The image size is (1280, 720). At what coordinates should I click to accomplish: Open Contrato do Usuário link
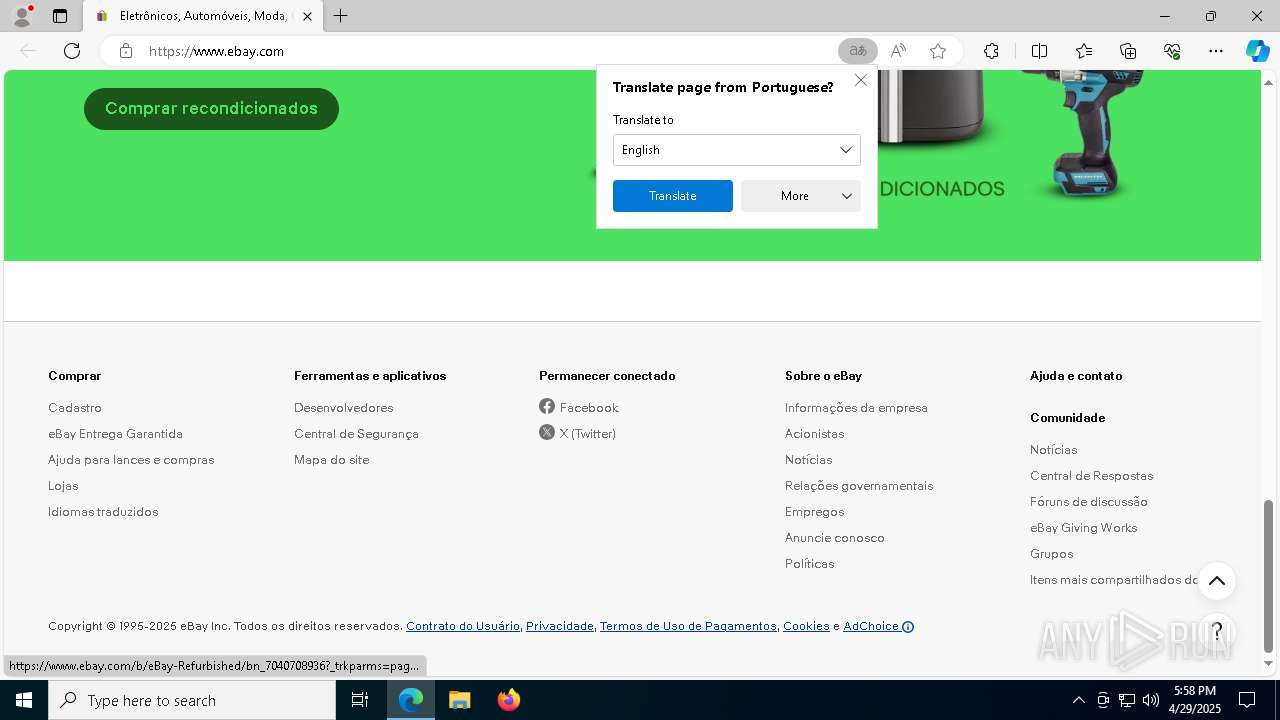462,626
